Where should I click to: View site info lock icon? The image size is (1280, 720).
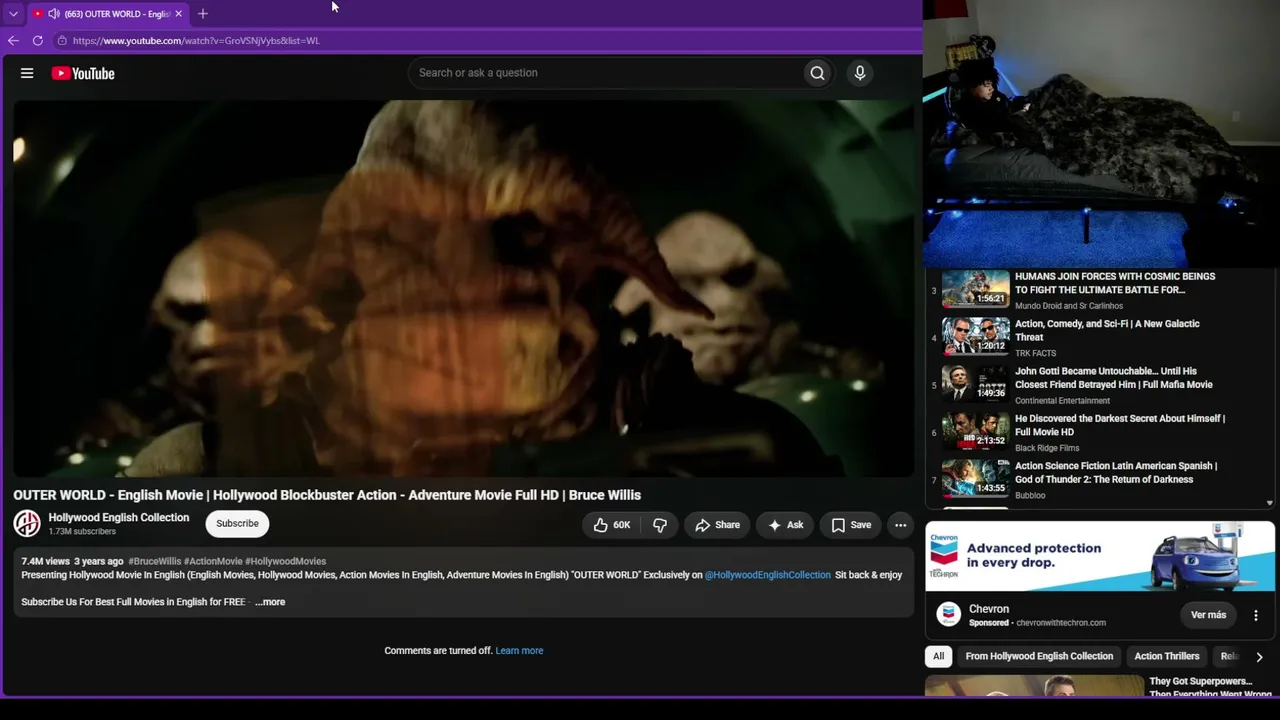tap(62, 41)
